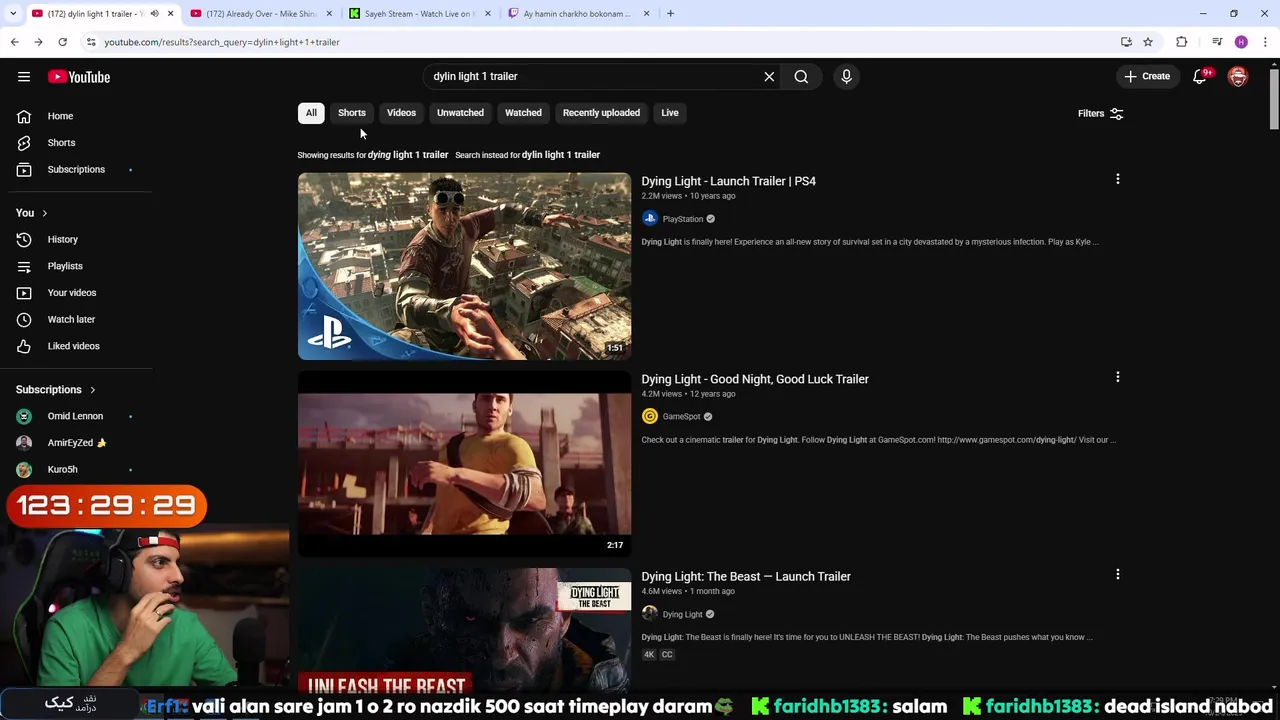Open more options for Good Night Good Luck Trailer

1117,377
